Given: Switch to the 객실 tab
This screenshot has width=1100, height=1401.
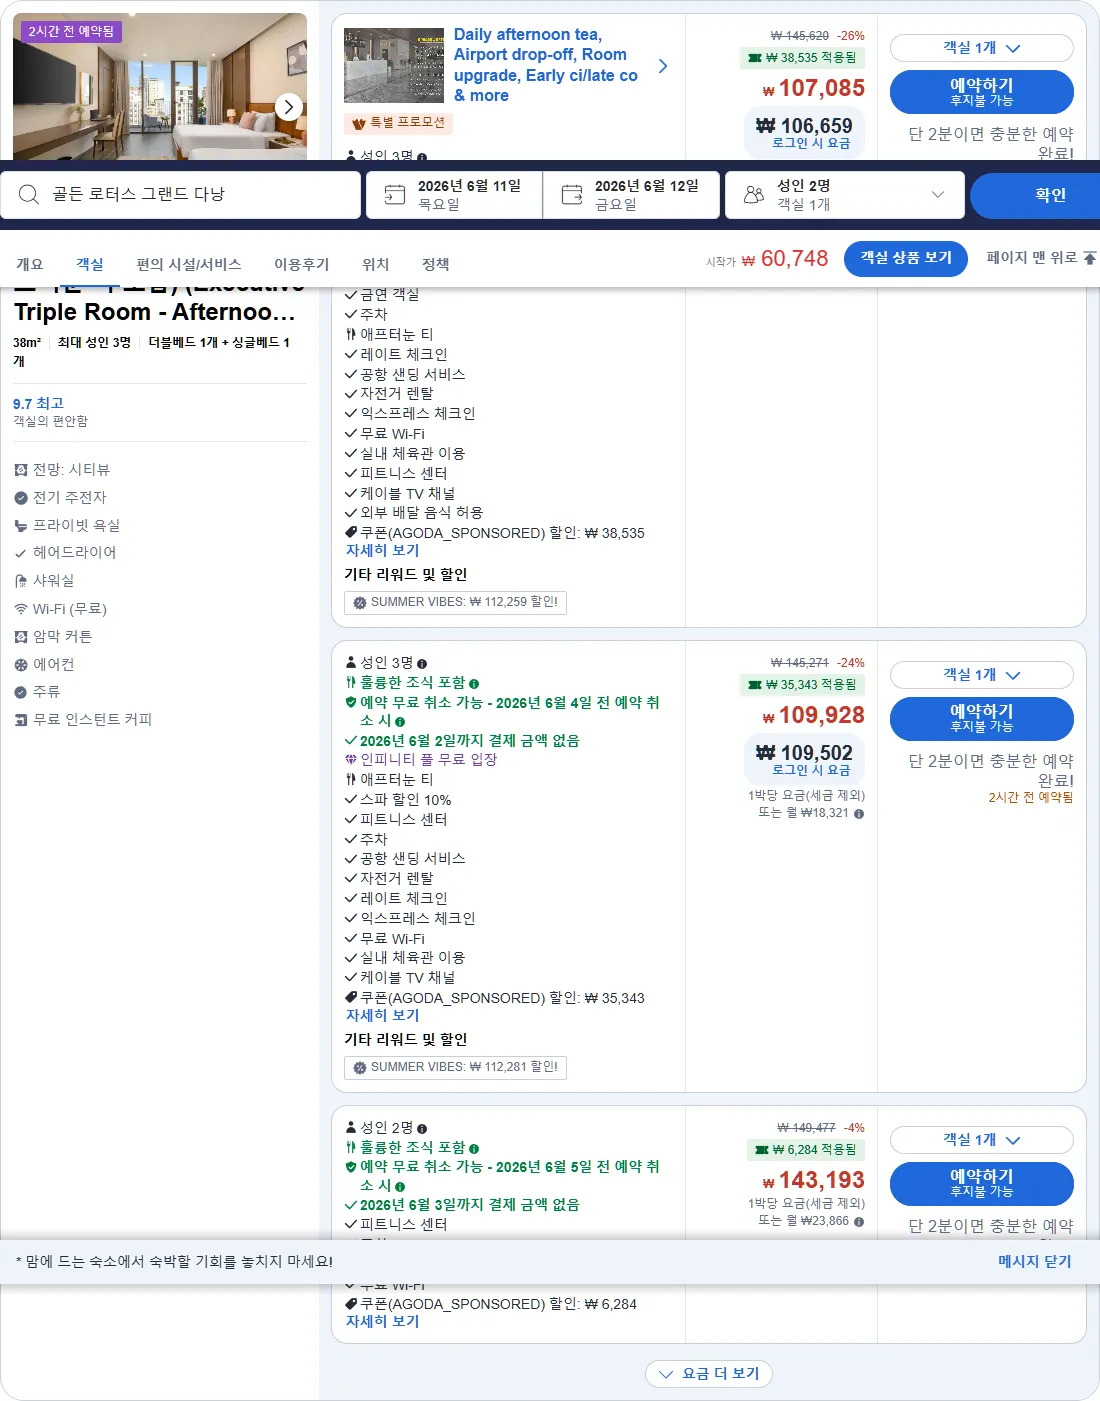Looking at the screenshot, I should [x=90, y=264].
